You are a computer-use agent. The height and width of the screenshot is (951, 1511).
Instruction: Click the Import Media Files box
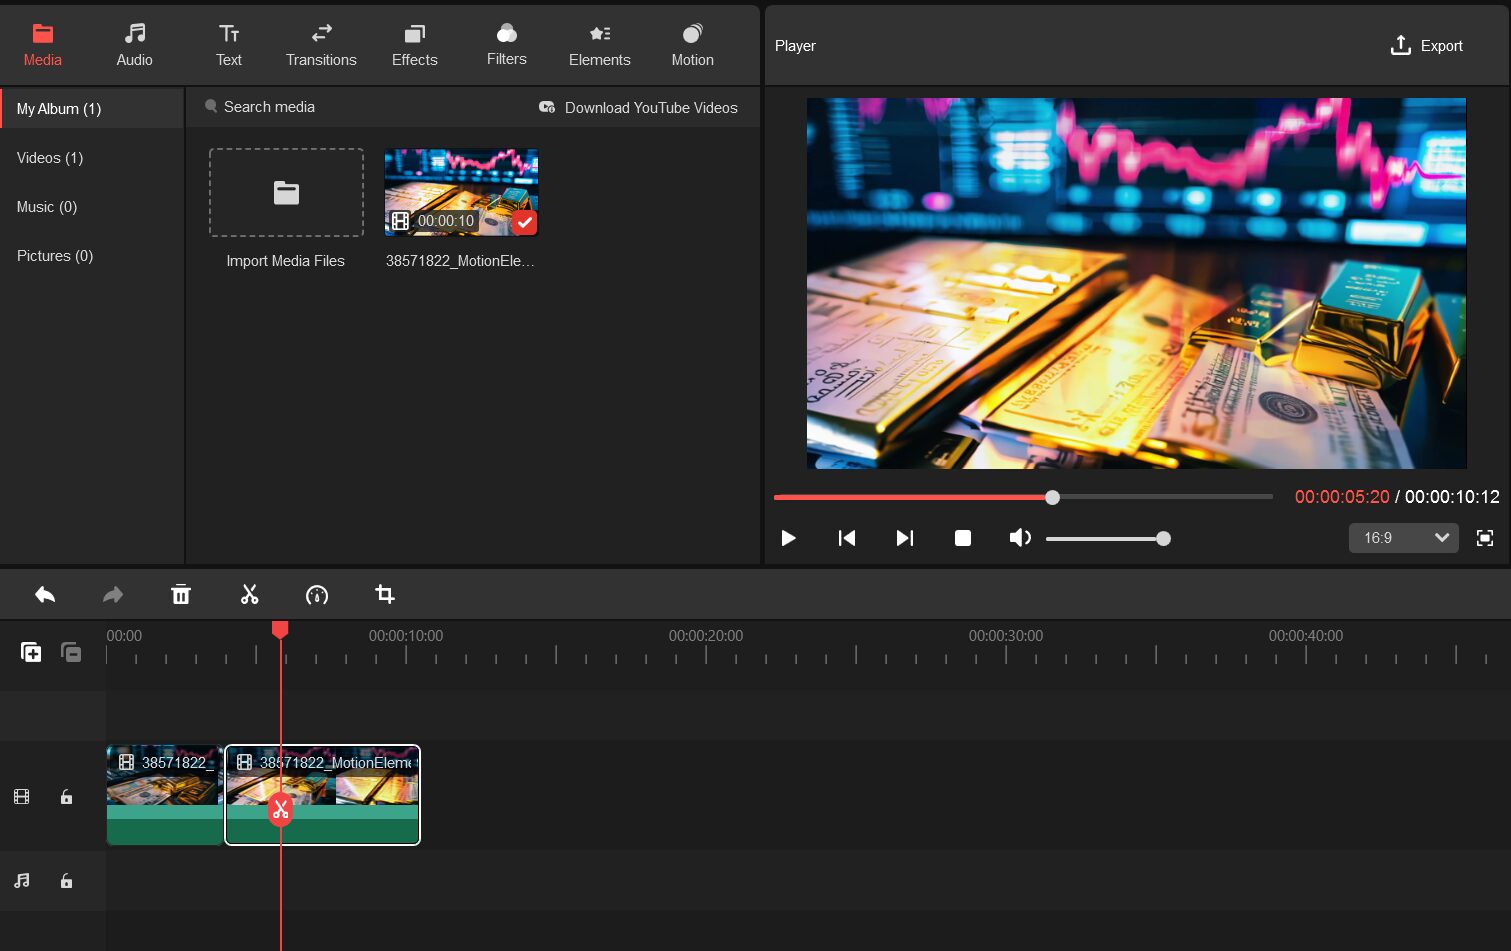pyautogui.click(x=286, y=193)
